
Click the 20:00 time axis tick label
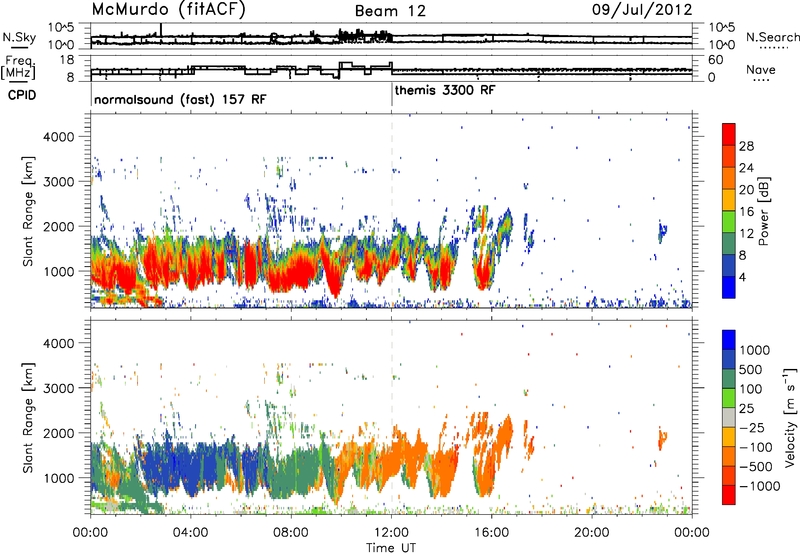592,533
